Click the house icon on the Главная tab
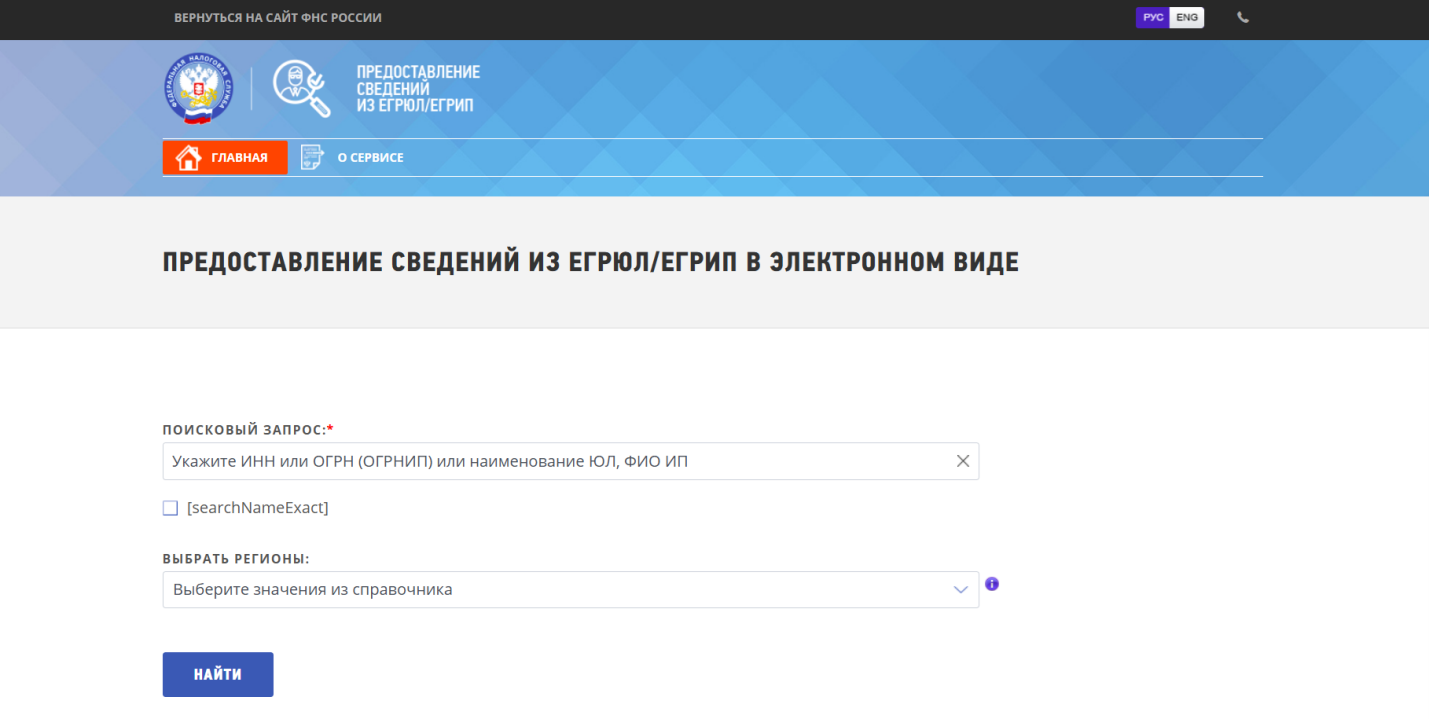The height and width of the screenshot is (719, 1429). (x=188, y=158)
